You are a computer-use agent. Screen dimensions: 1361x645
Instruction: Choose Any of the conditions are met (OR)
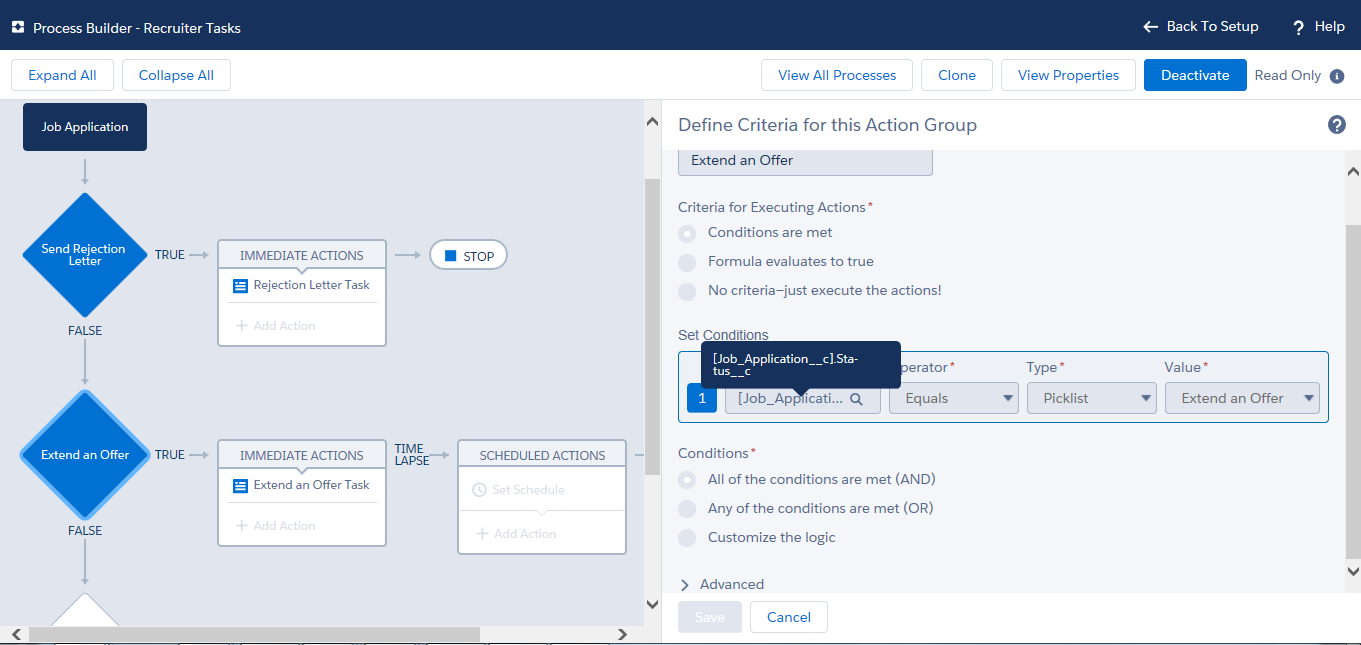687,509
